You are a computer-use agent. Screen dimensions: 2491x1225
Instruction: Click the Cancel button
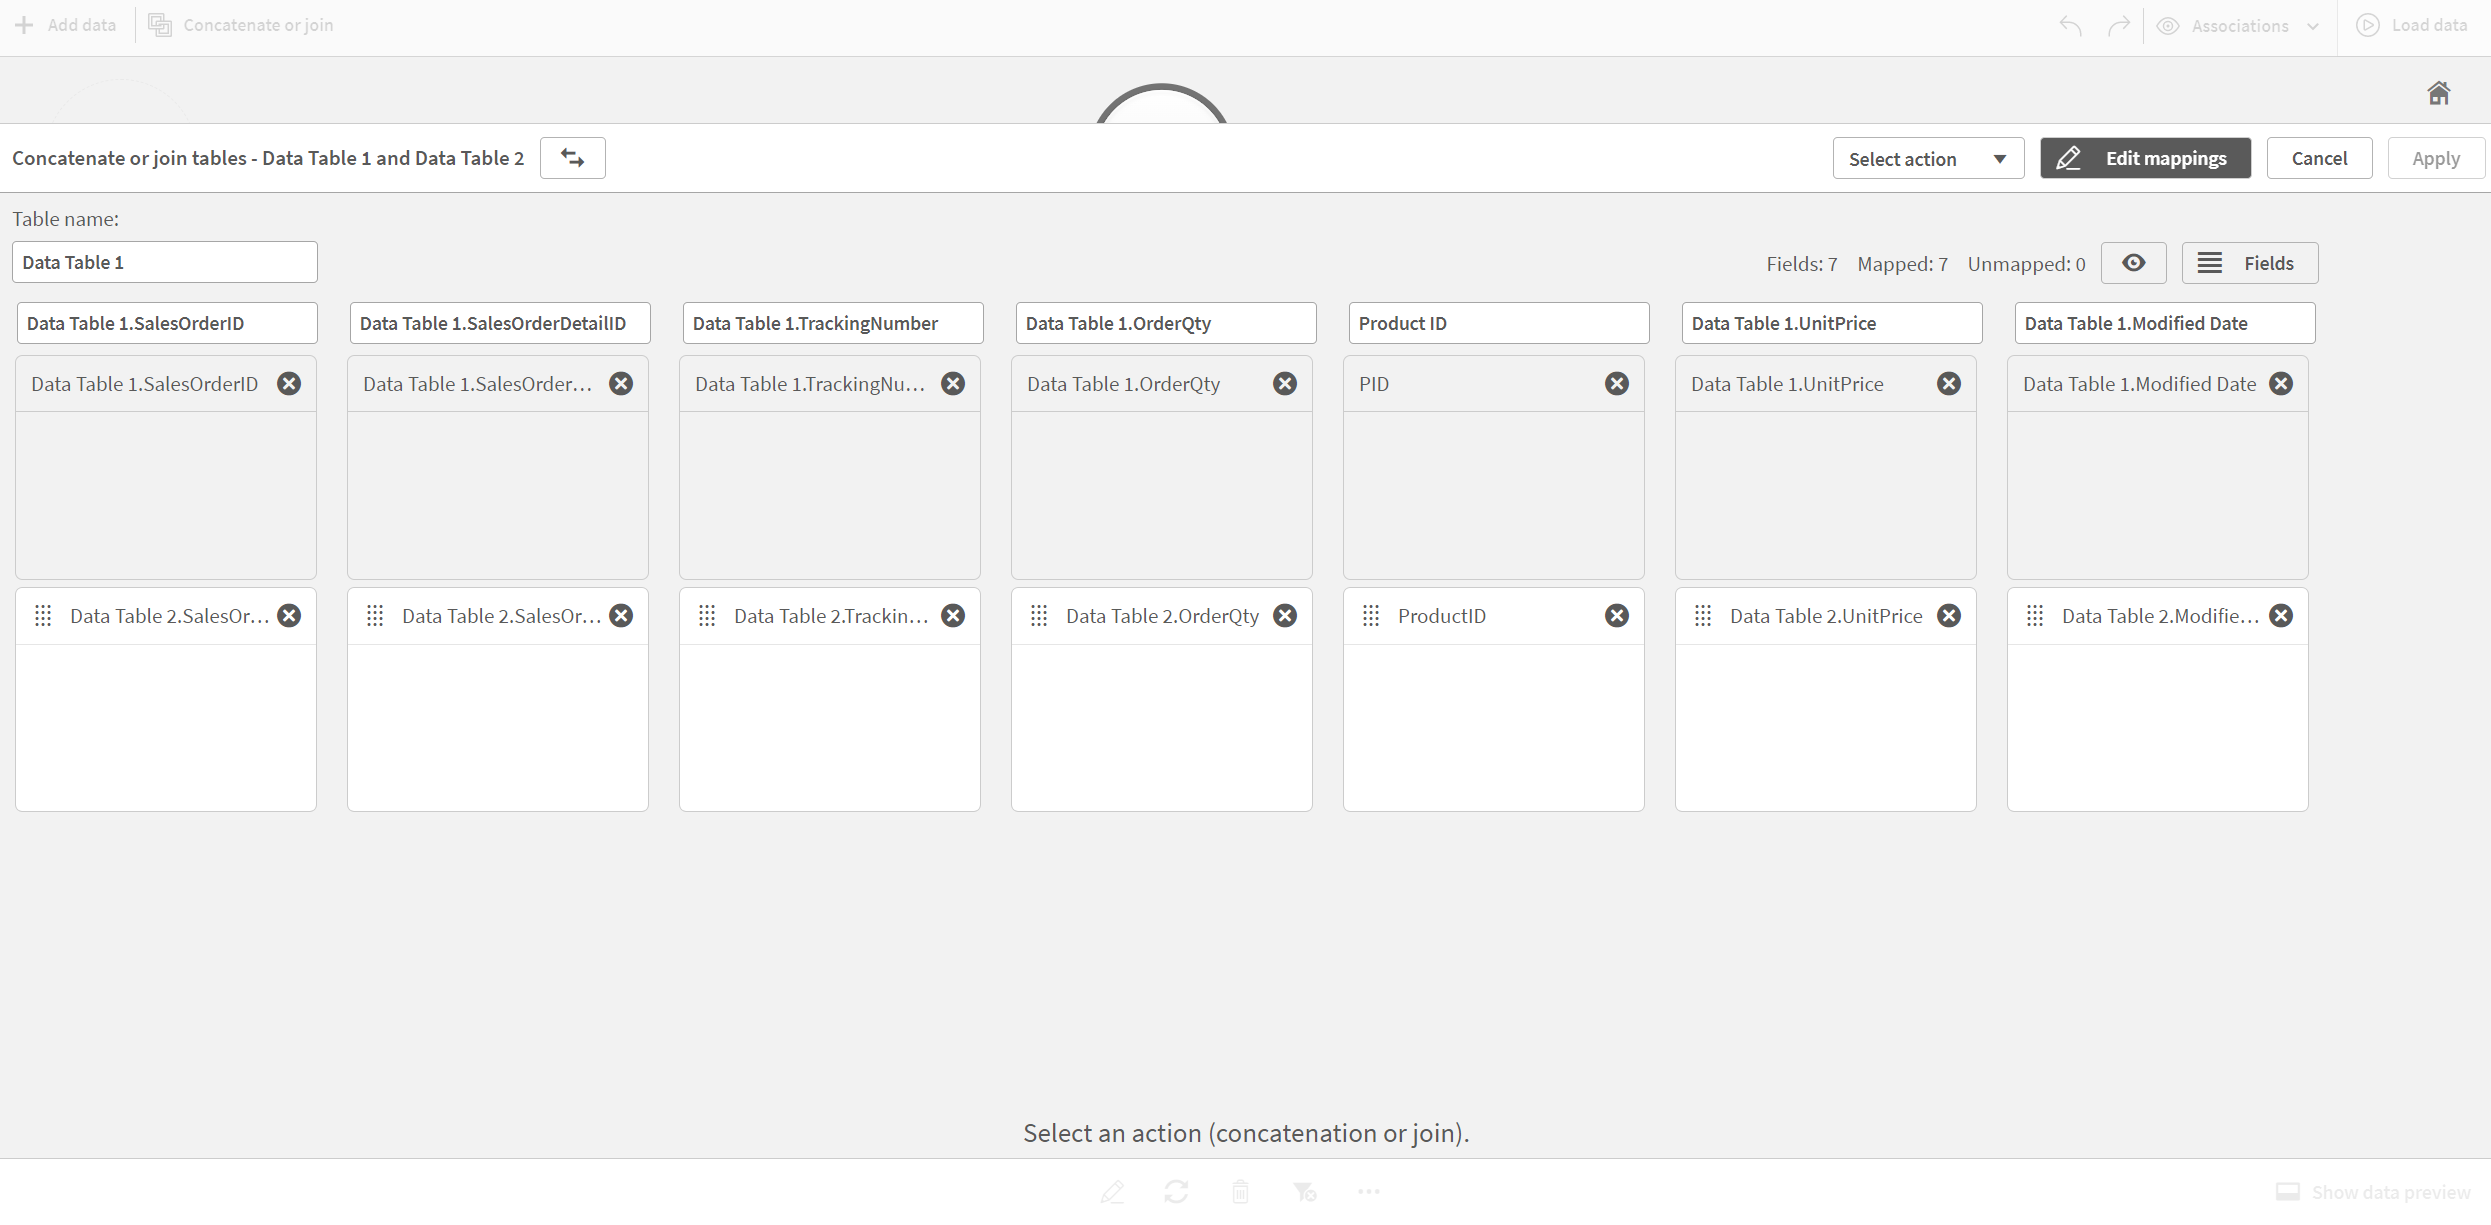(2318, 157)
